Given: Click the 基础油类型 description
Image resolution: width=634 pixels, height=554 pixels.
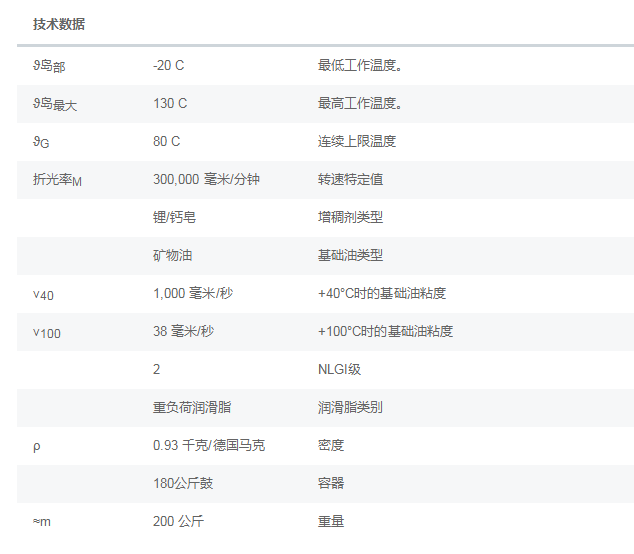Looking at the screenshot, I should 350,255.
